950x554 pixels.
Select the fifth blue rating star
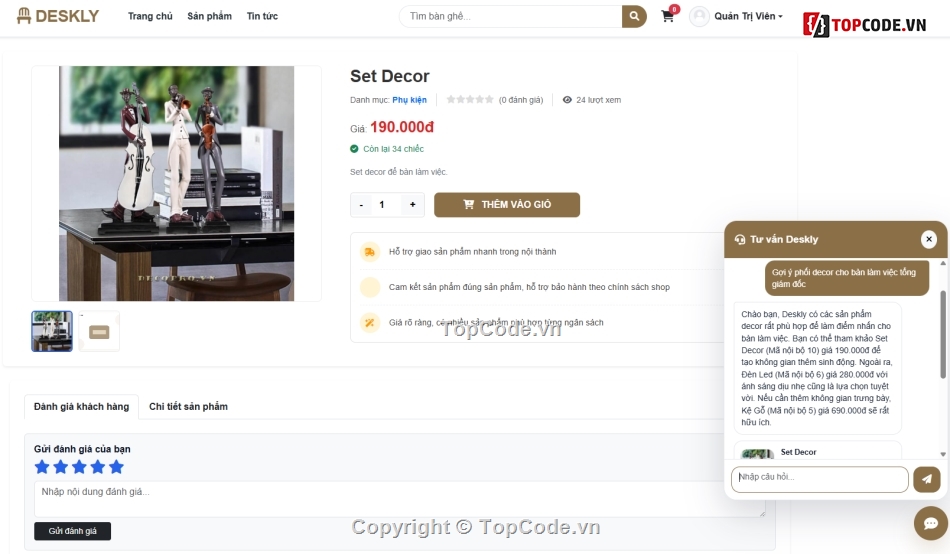(x=116, y=467)
